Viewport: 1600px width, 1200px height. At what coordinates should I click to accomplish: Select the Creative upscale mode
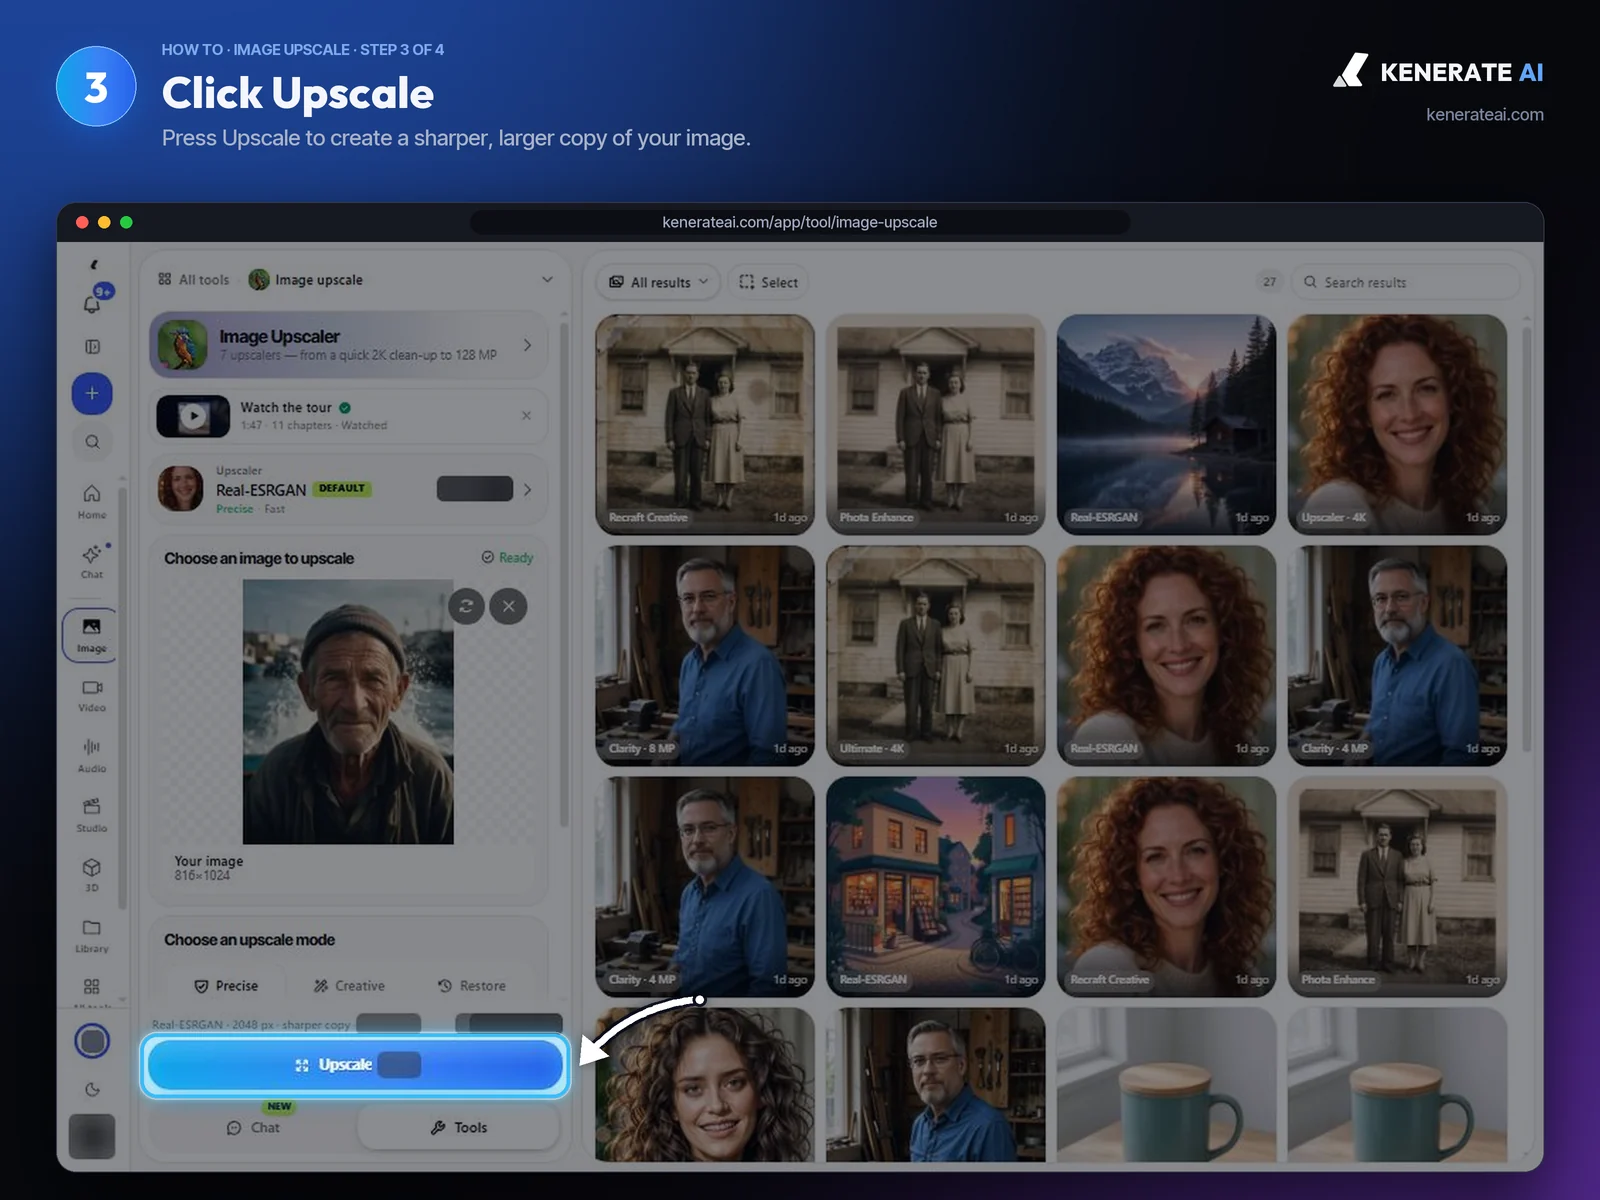click(349, 986)
